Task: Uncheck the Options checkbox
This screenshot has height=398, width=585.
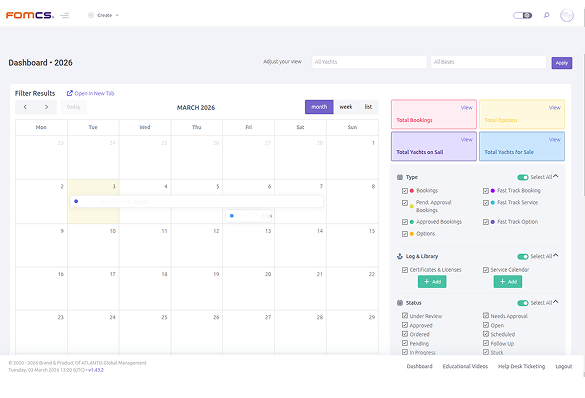Action: click(405, 234)
